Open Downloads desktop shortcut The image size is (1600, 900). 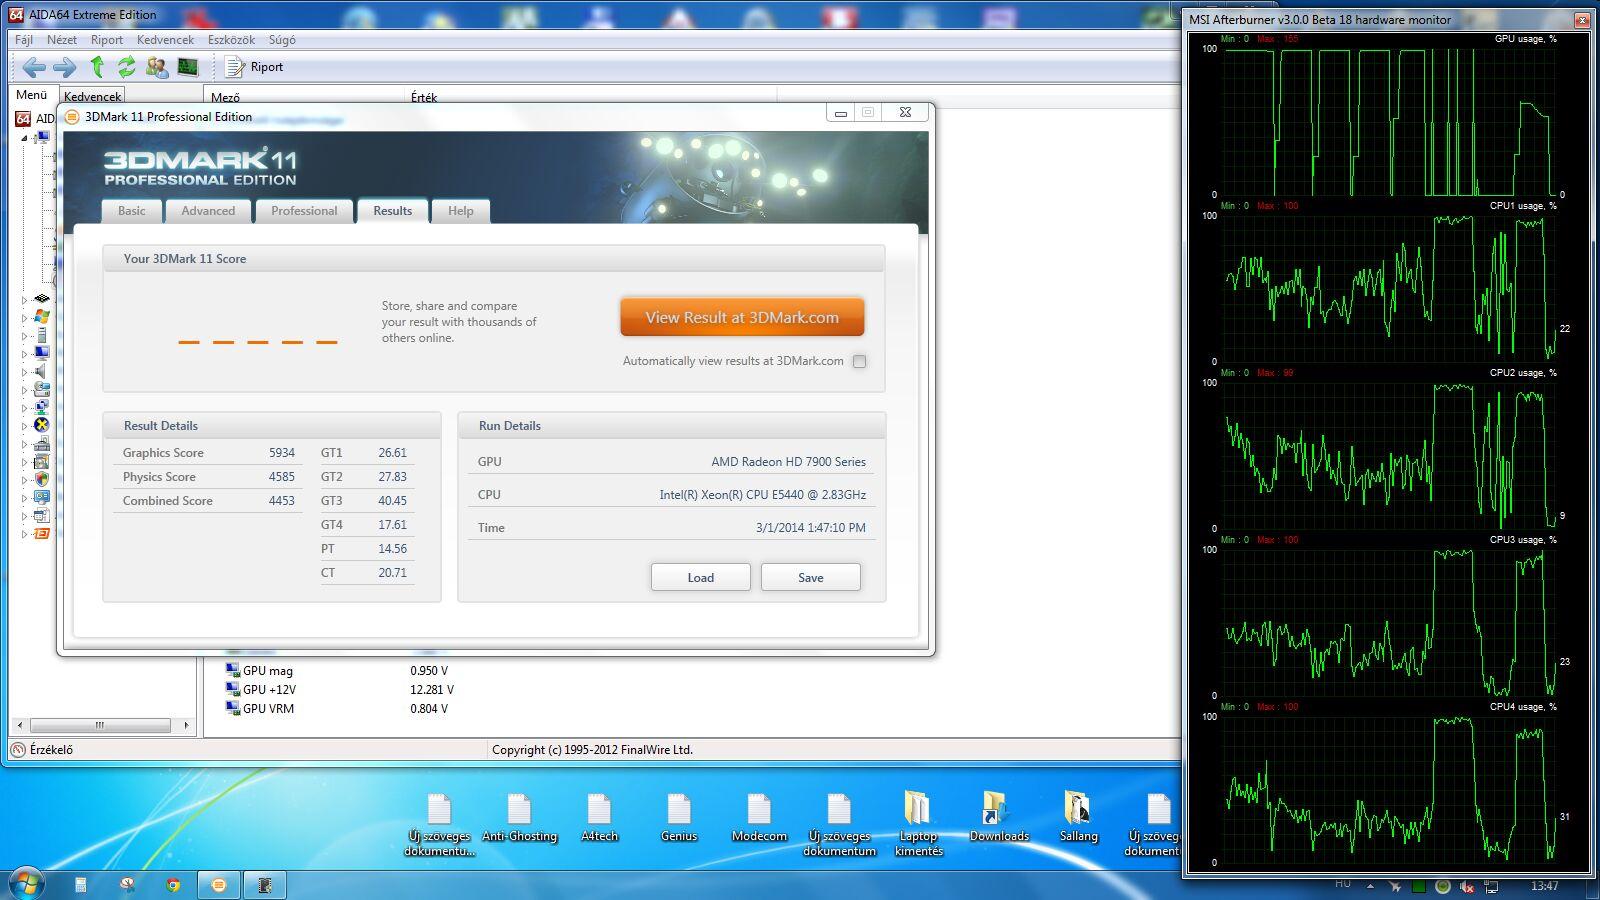pos(998,816)
